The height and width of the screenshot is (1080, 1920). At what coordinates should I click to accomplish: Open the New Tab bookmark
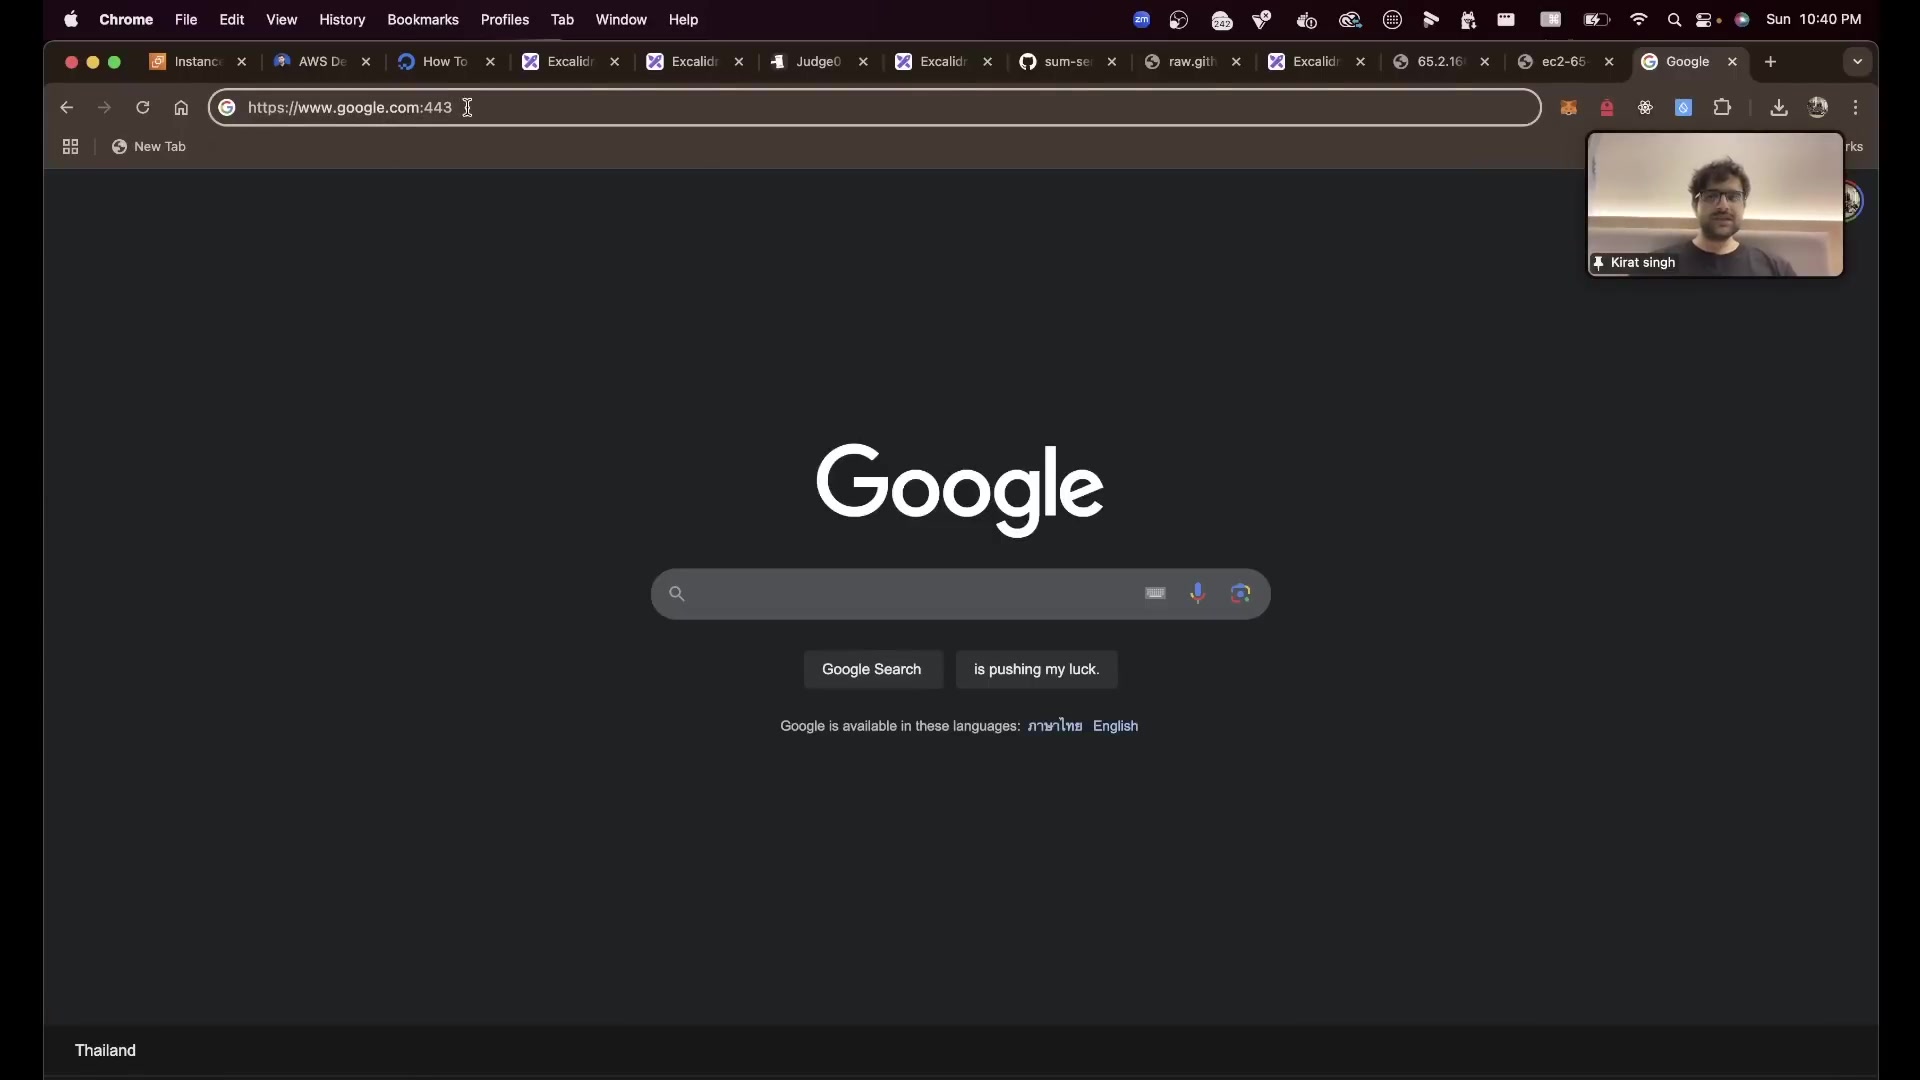coord(149,147)
